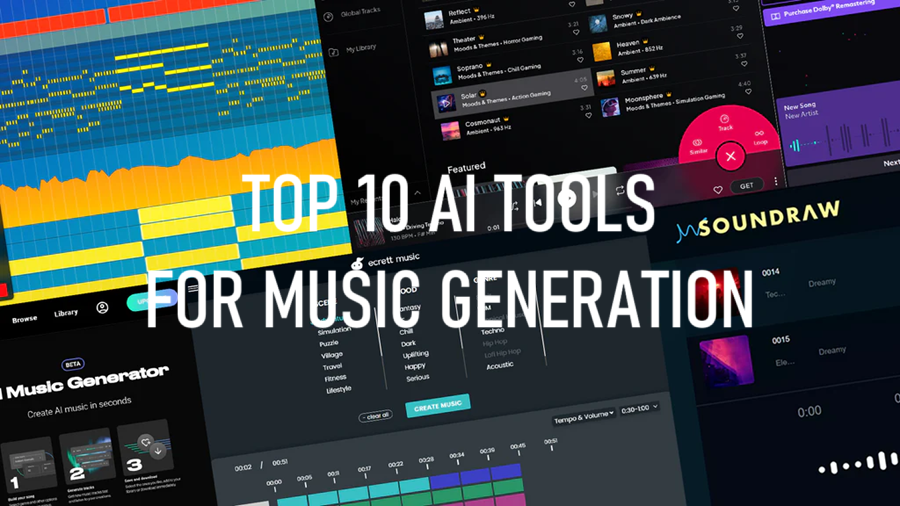The height and width of the screenshot is (506, 900).
Task: Open Soundraw track 0015's purple thumbnail
Action: 726,361
